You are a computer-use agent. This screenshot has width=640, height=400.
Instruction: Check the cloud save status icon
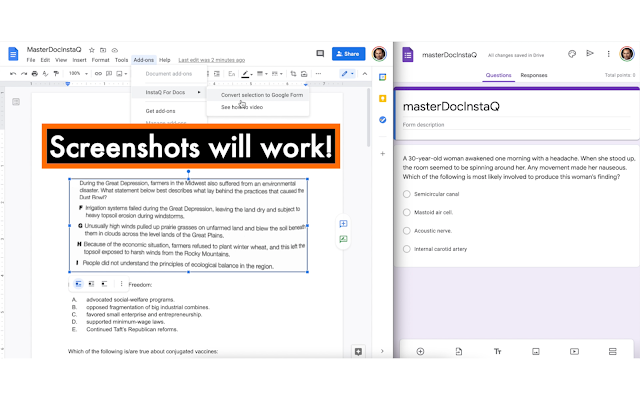point(115,50)
